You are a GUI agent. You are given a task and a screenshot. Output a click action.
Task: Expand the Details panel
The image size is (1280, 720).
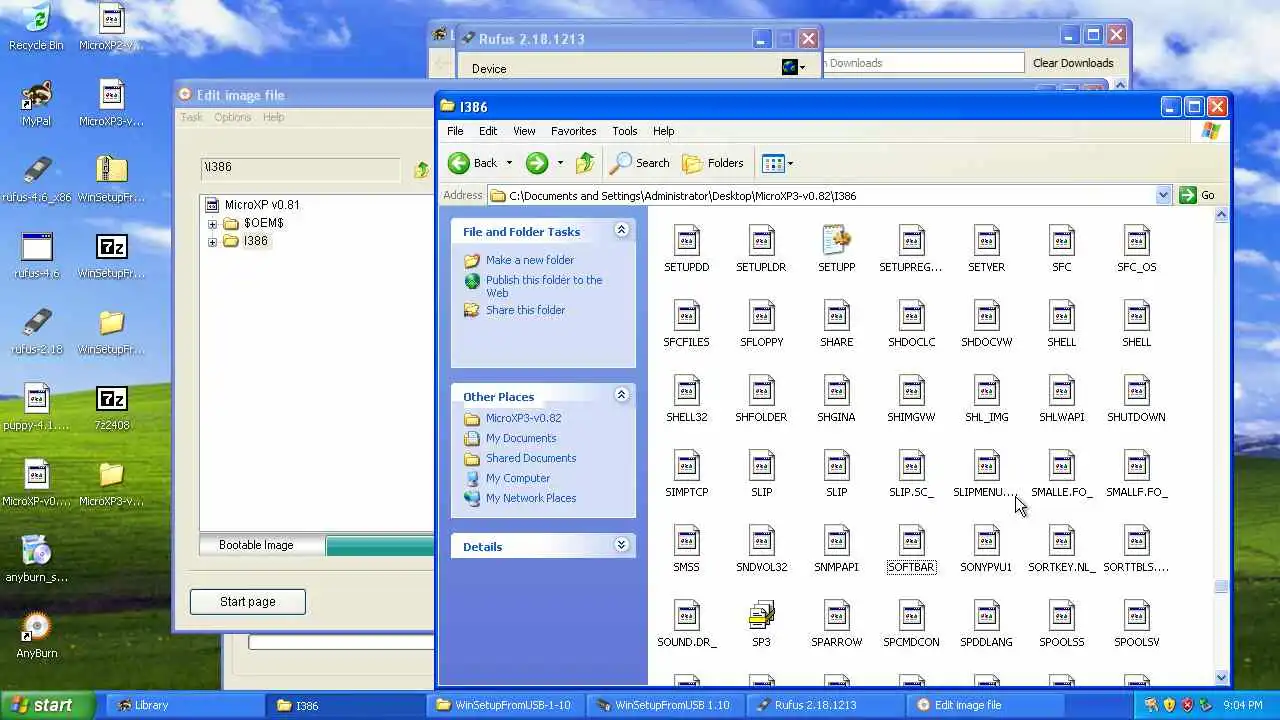[621, 545]
